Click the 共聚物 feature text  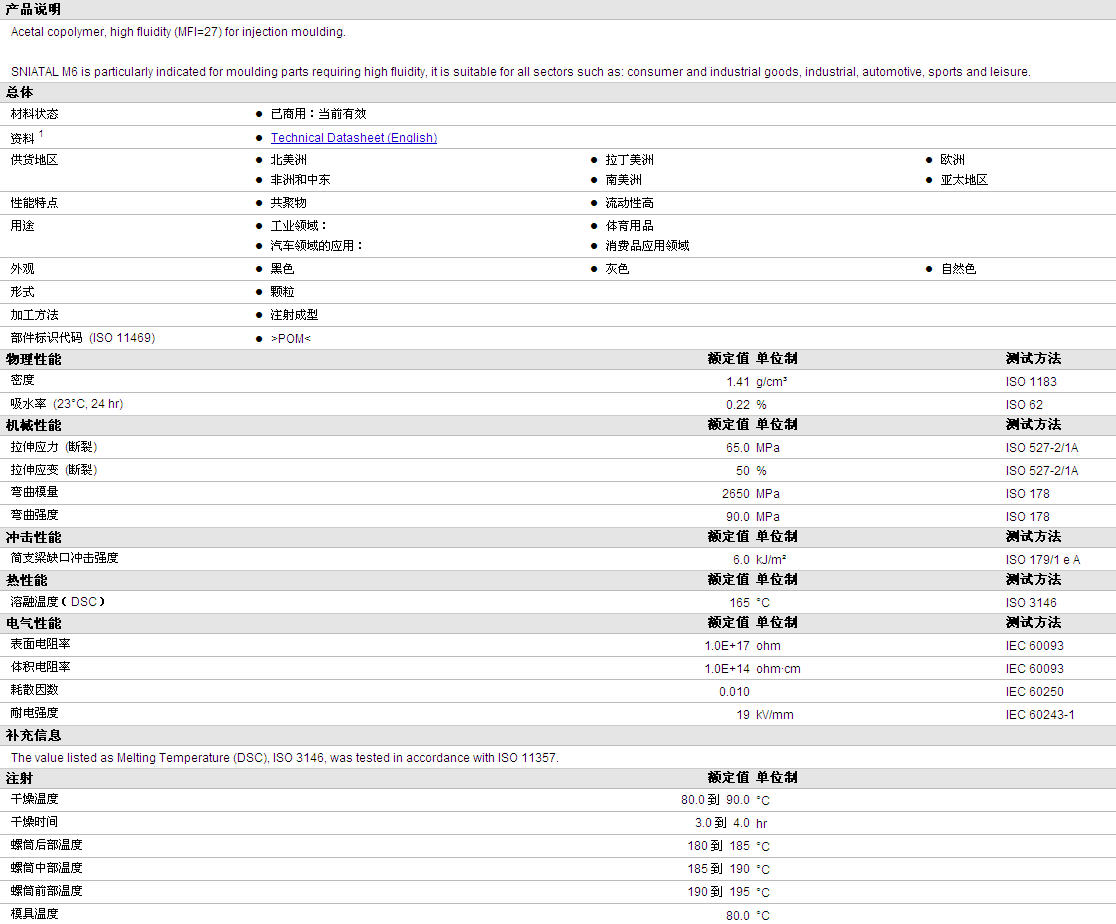(x=288, y=203)
